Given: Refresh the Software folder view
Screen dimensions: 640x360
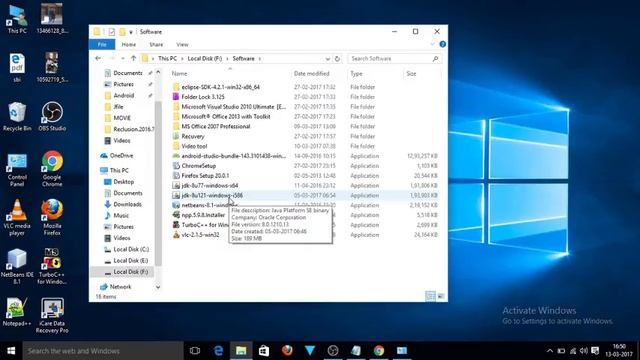Looking at the screenshot, I should point(337,59).
